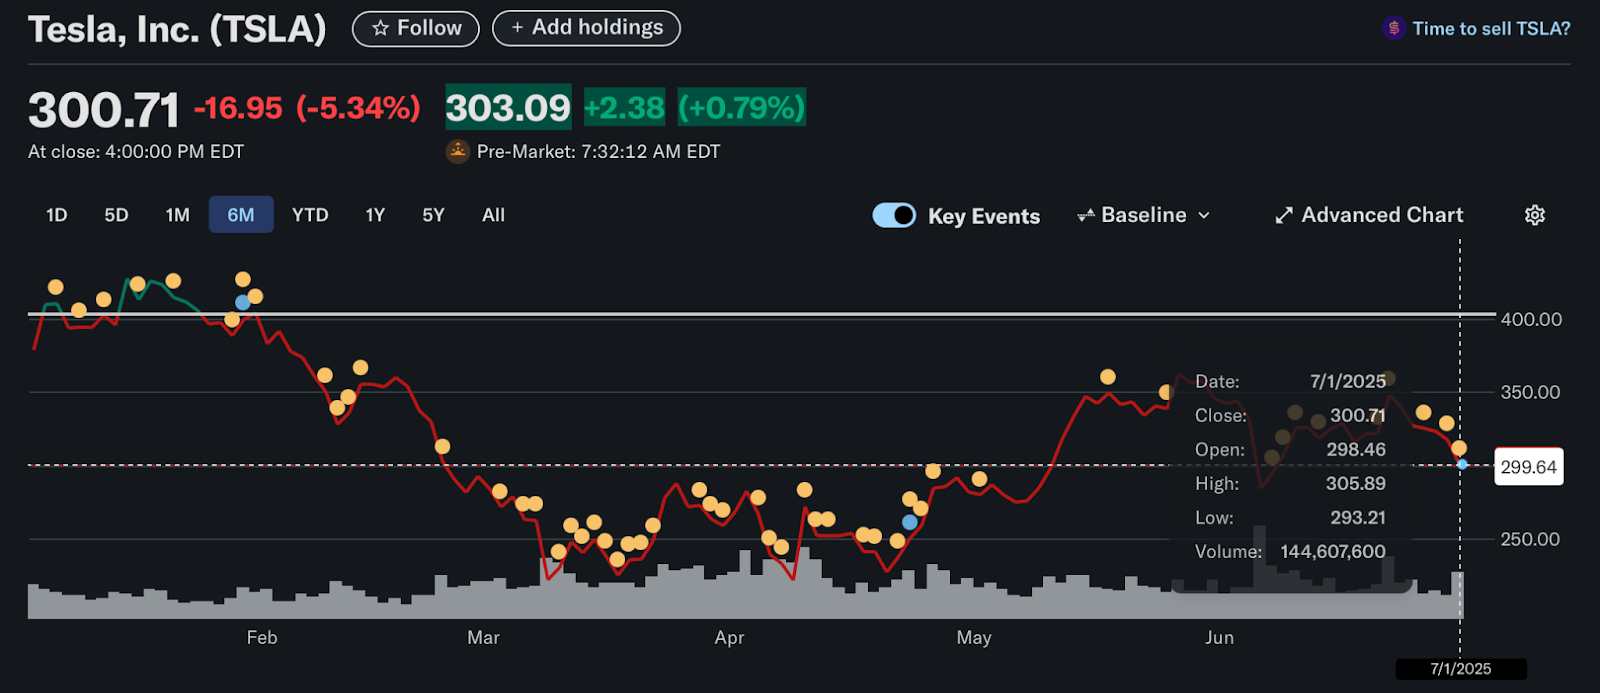Click the 400.00 axis label

(1531, 319)
